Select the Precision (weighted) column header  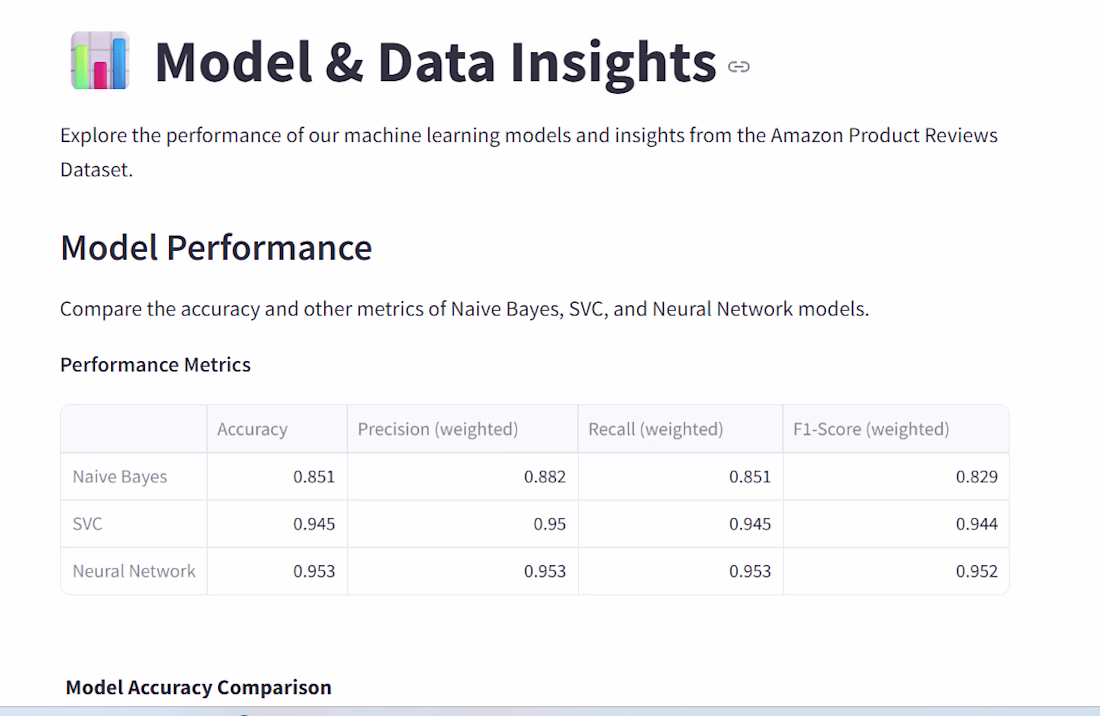tap(438, 429)
